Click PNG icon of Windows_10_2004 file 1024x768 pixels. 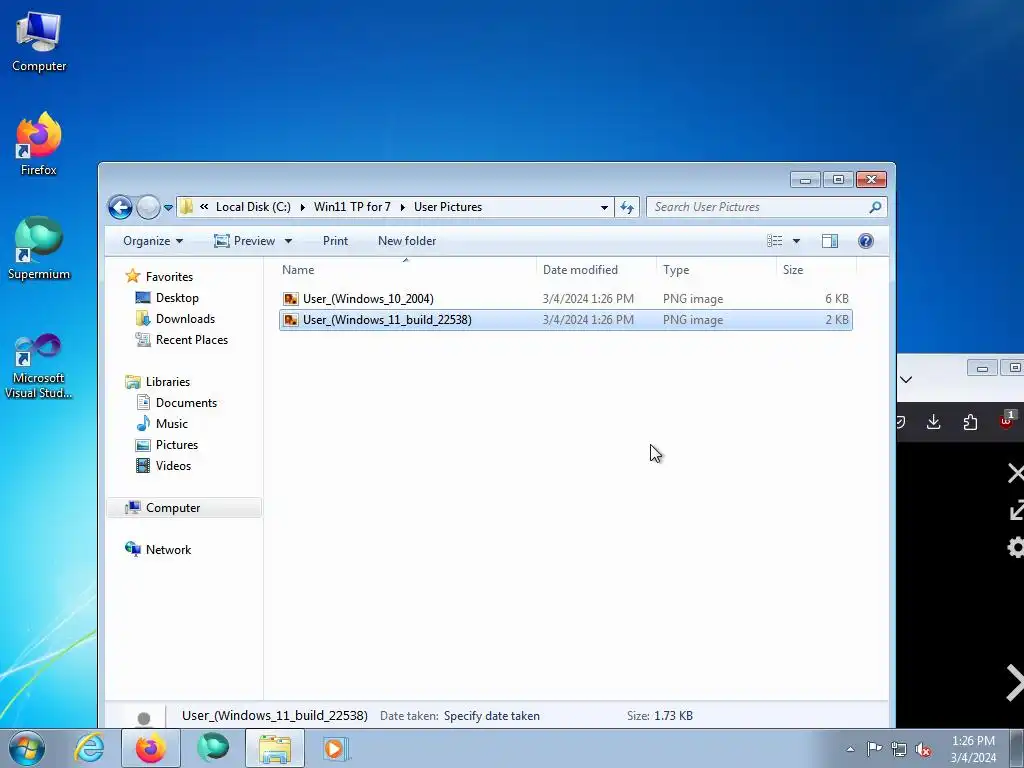[291, 299]
